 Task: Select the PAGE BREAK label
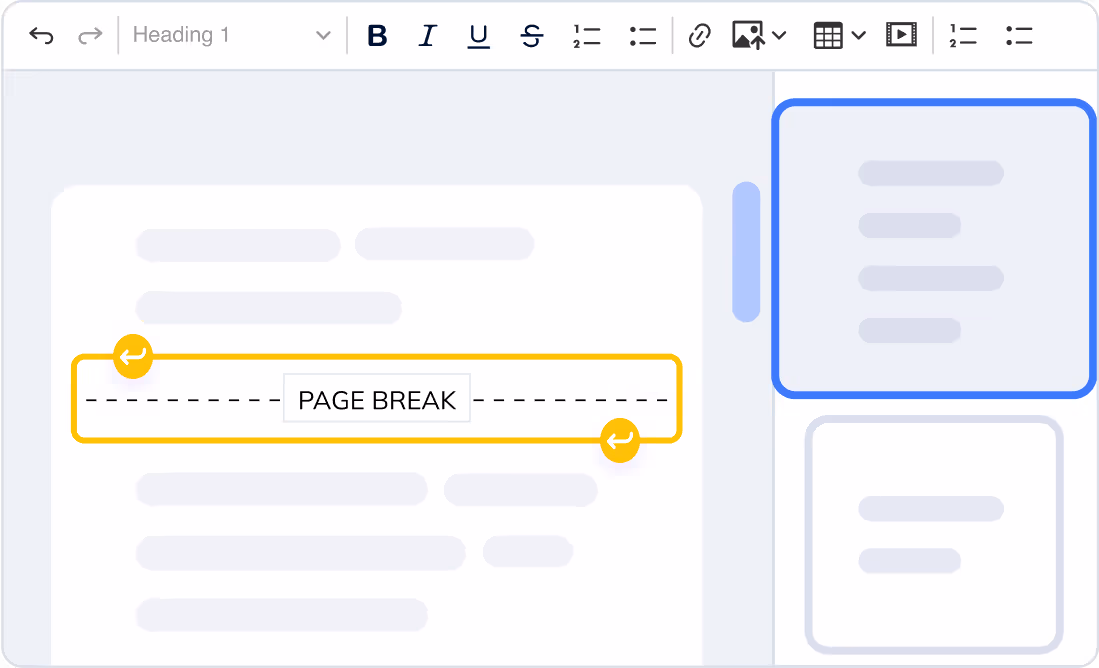[x=377, y=400]
